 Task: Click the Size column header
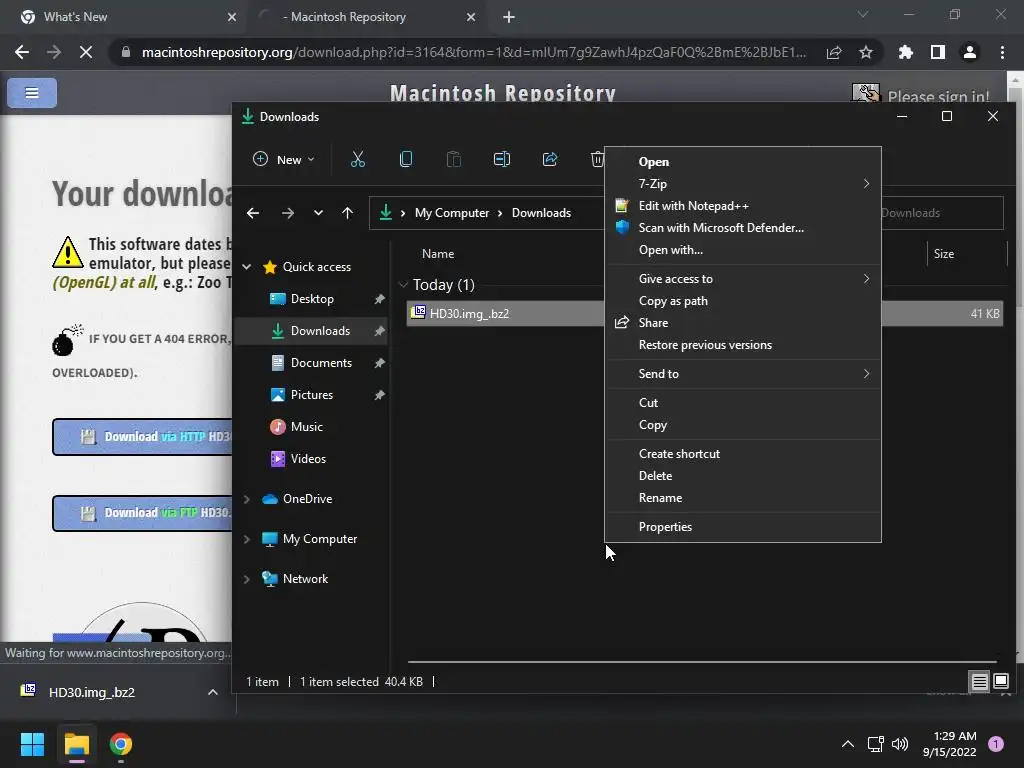pyautogui.click(x=944, y=254)
